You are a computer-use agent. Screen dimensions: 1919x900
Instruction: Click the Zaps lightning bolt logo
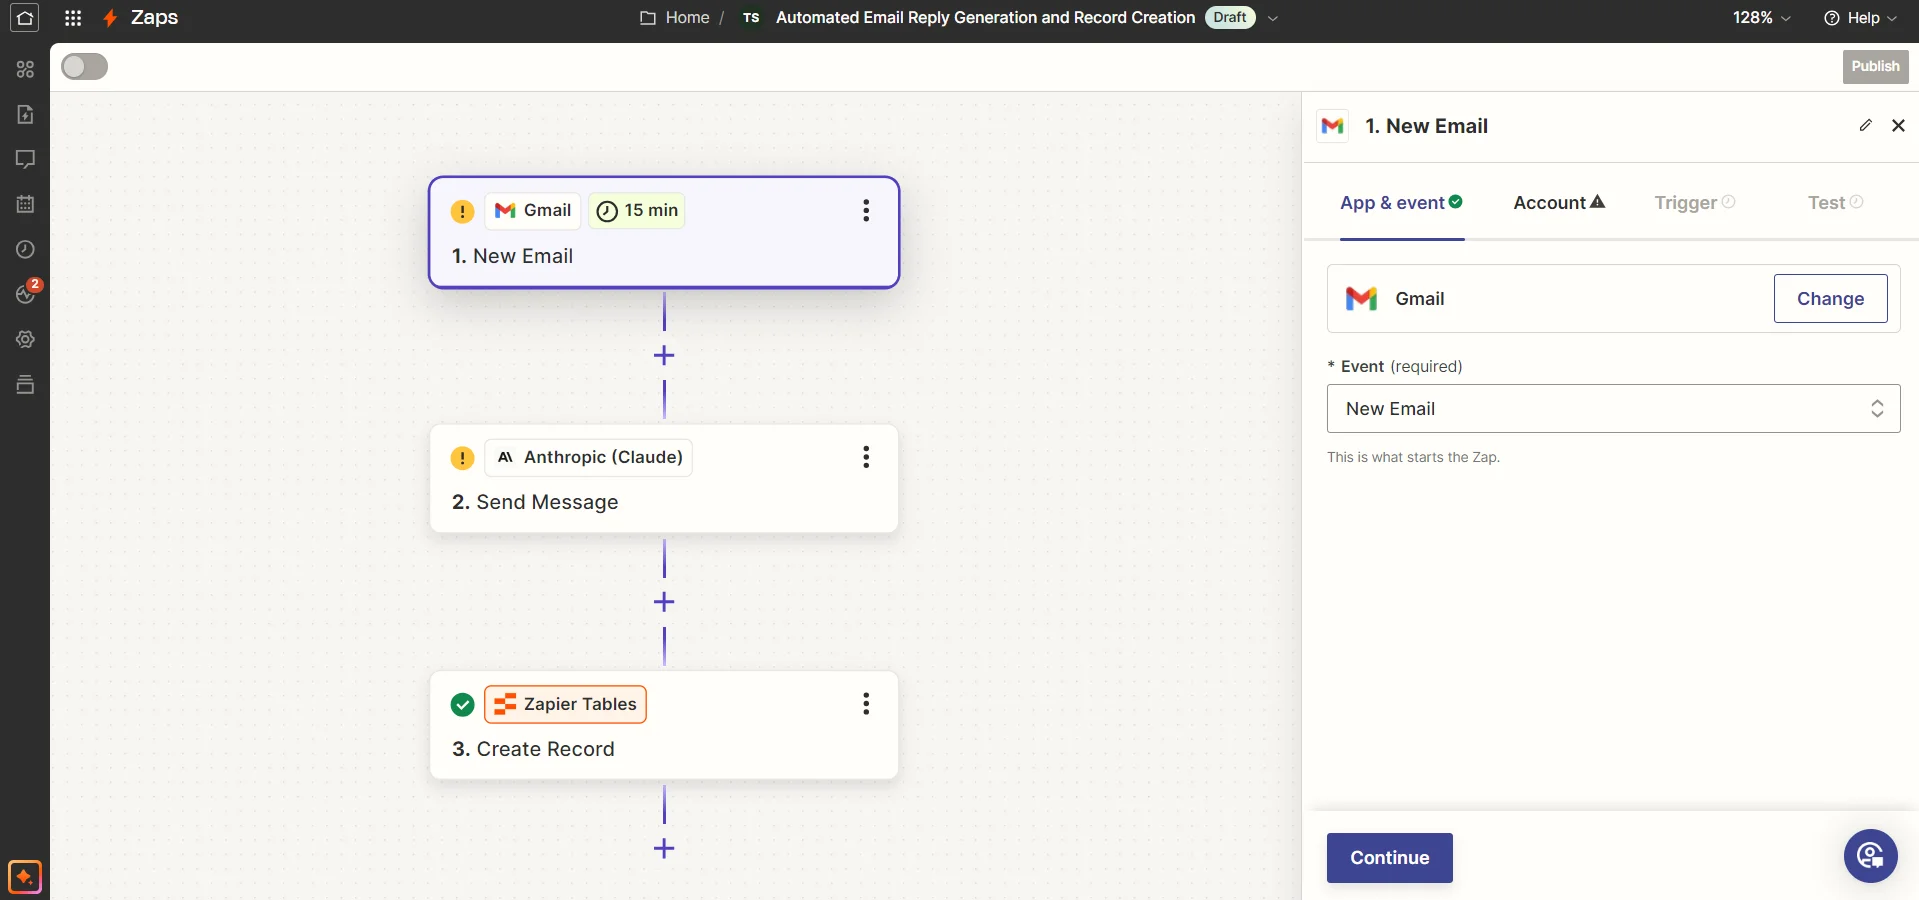coord(110,18)
